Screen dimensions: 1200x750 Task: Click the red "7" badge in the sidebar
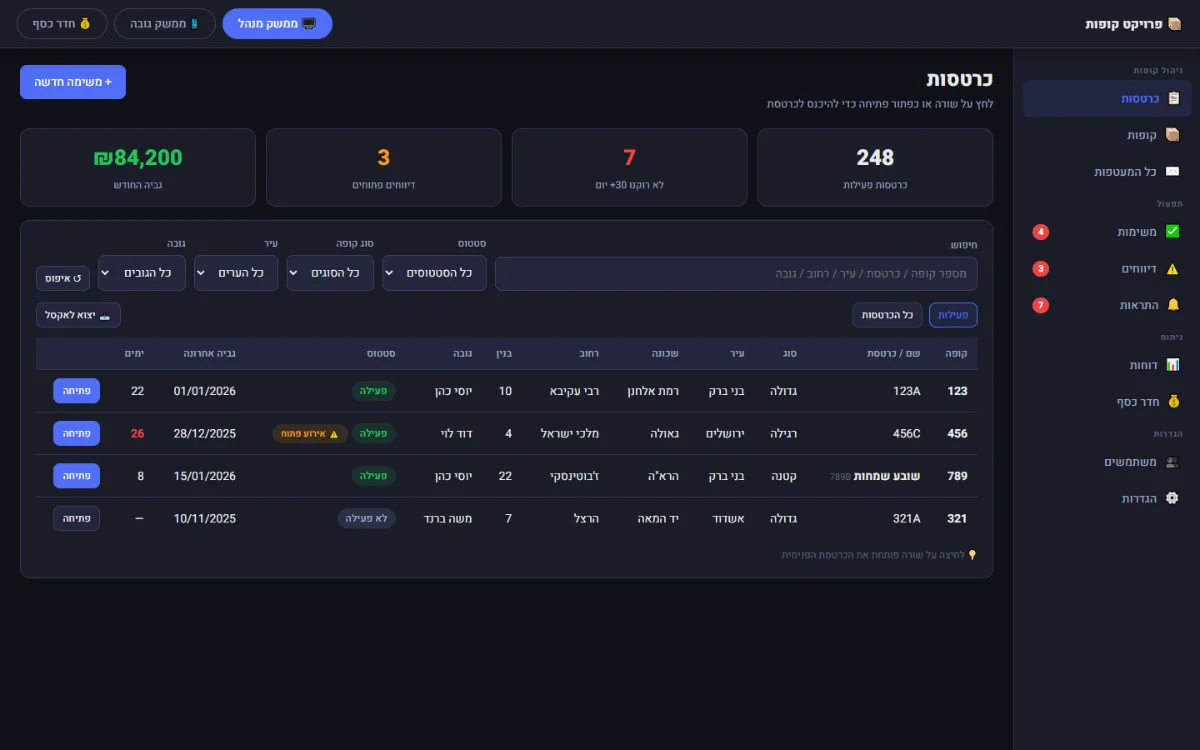(1041, 305)
